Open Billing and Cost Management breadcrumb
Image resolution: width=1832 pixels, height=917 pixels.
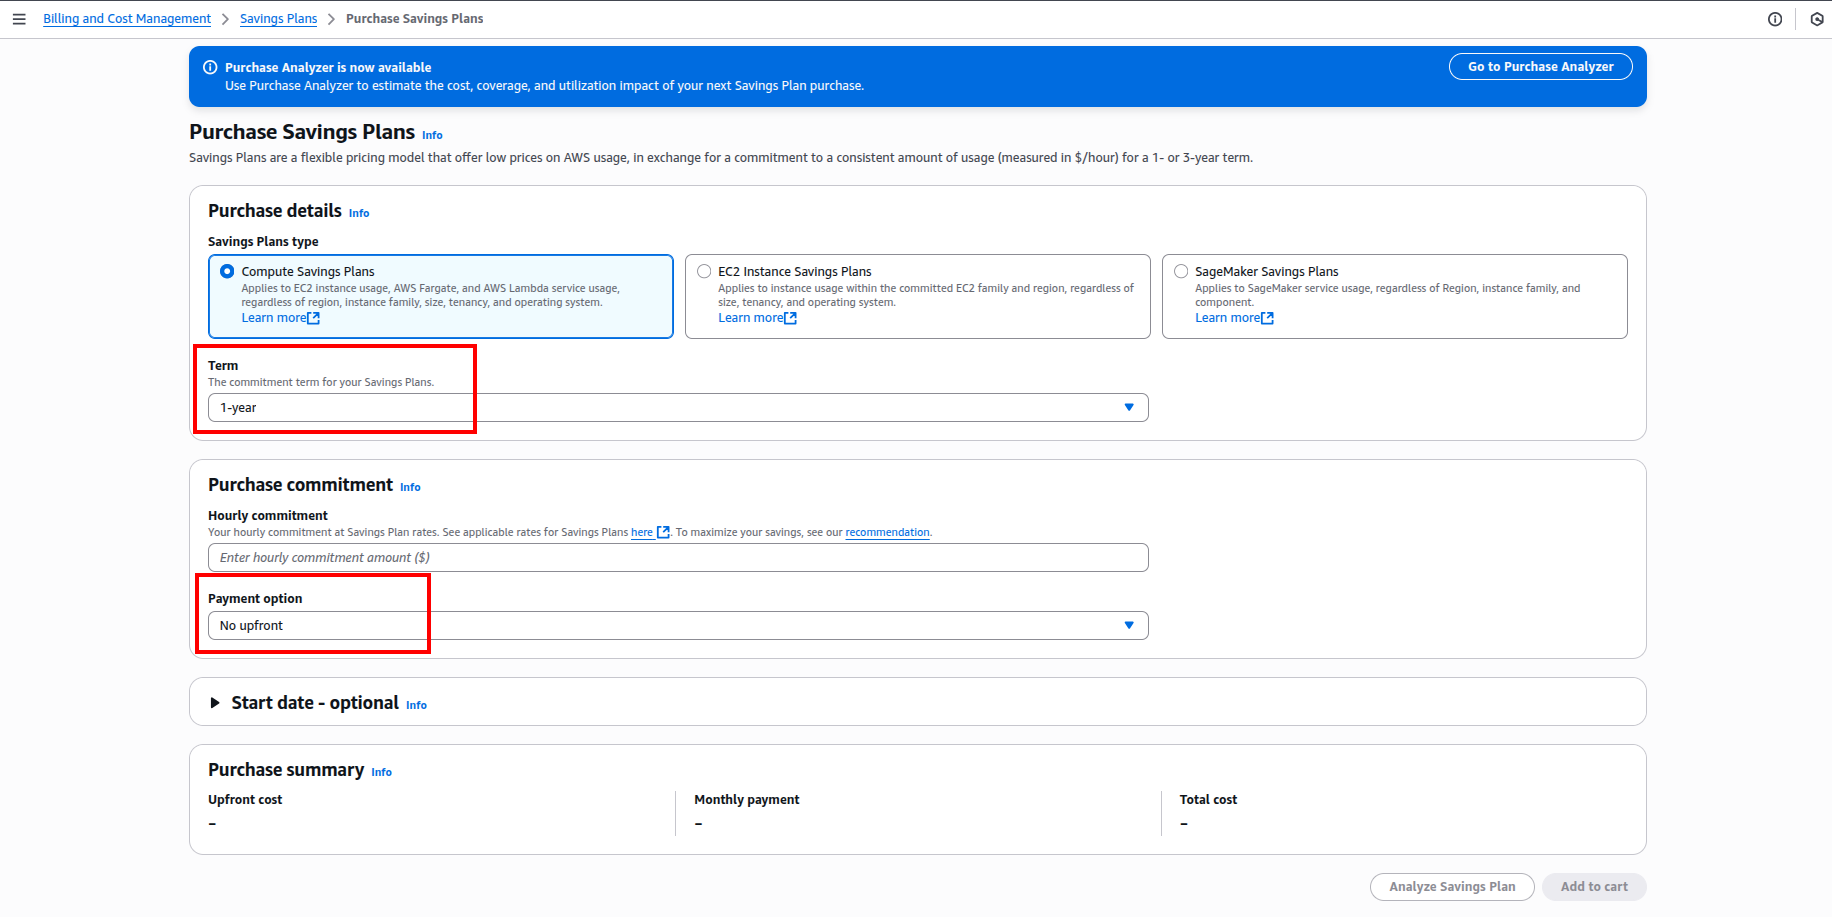point(126,18)
